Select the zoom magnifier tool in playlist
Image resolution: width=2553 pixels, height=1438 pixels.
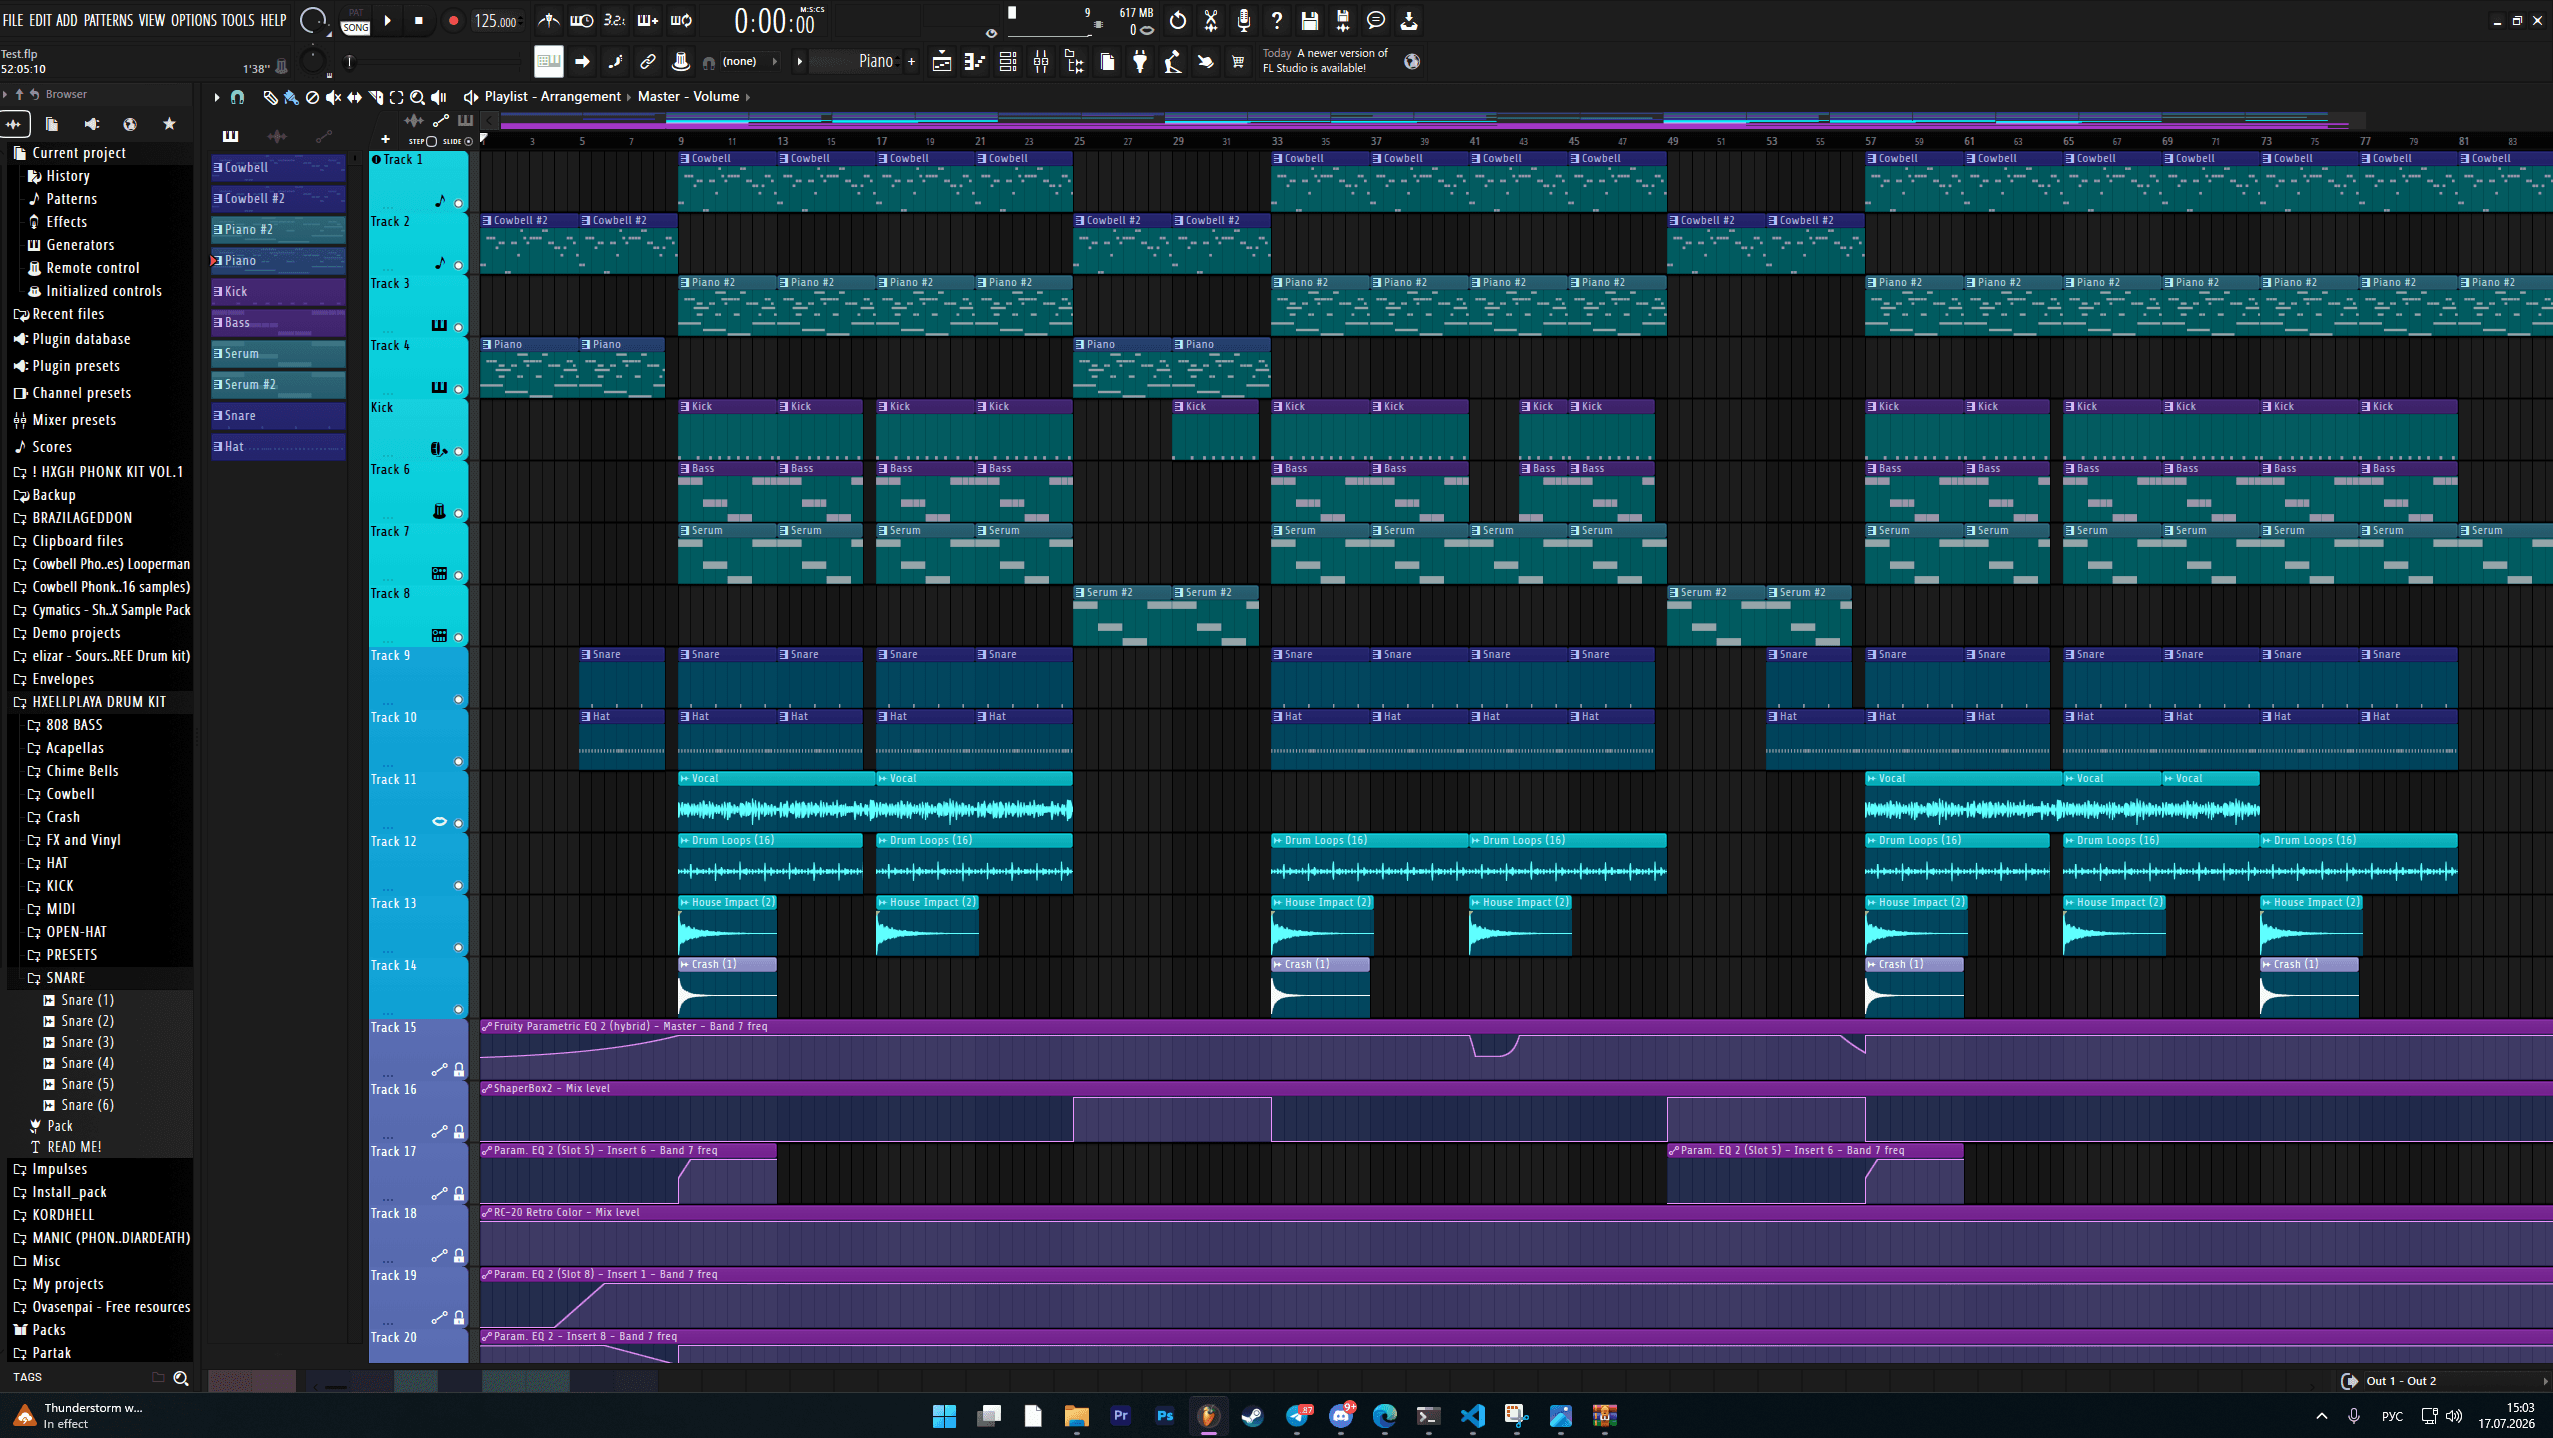pos(417,97)
